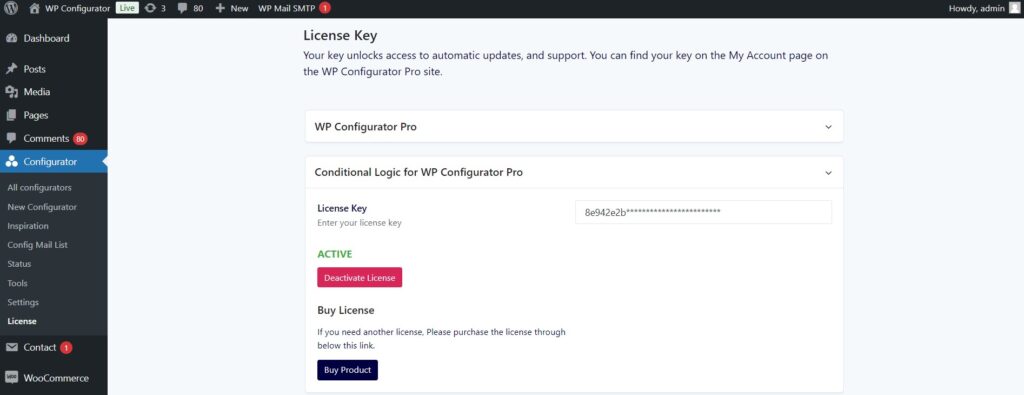Open Inspiration submenu link

pyautogui.click(x=28, y=226)
